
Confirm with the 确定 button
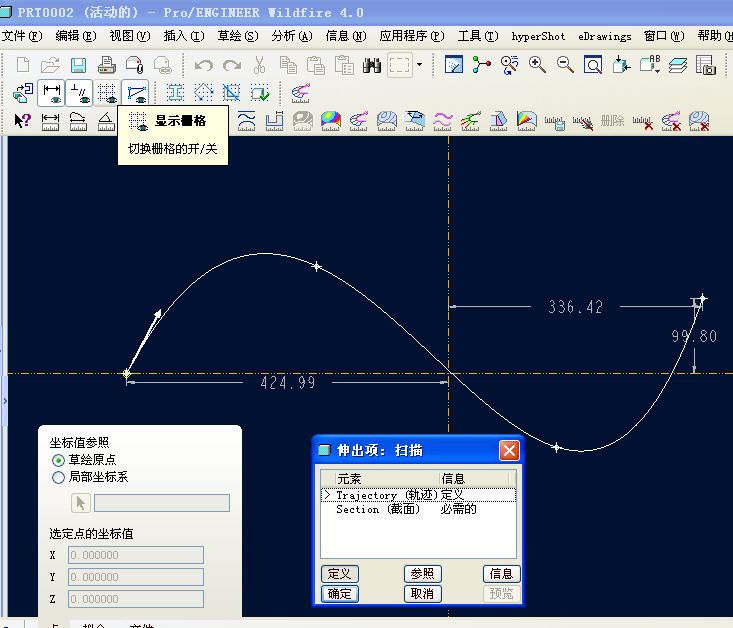pyautogui.click(x=340, y=594)
